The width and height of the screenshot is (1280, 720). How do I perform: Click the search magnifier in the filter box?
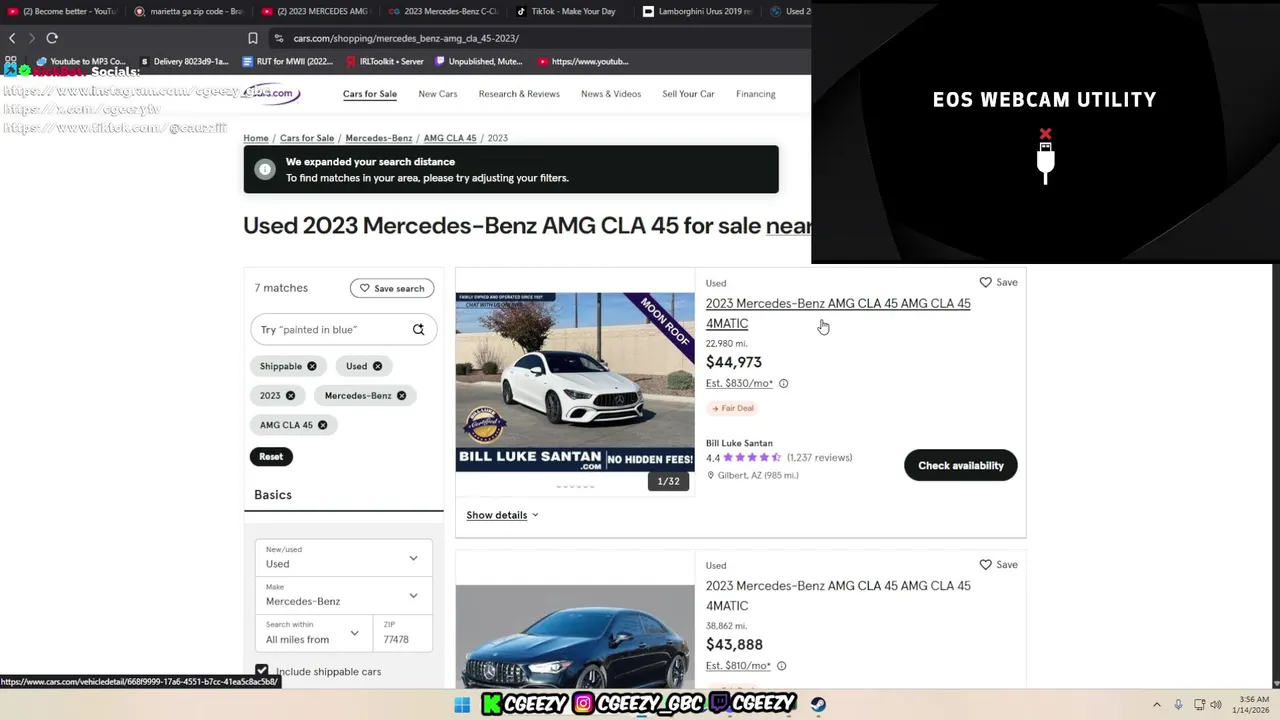point(418,329)
